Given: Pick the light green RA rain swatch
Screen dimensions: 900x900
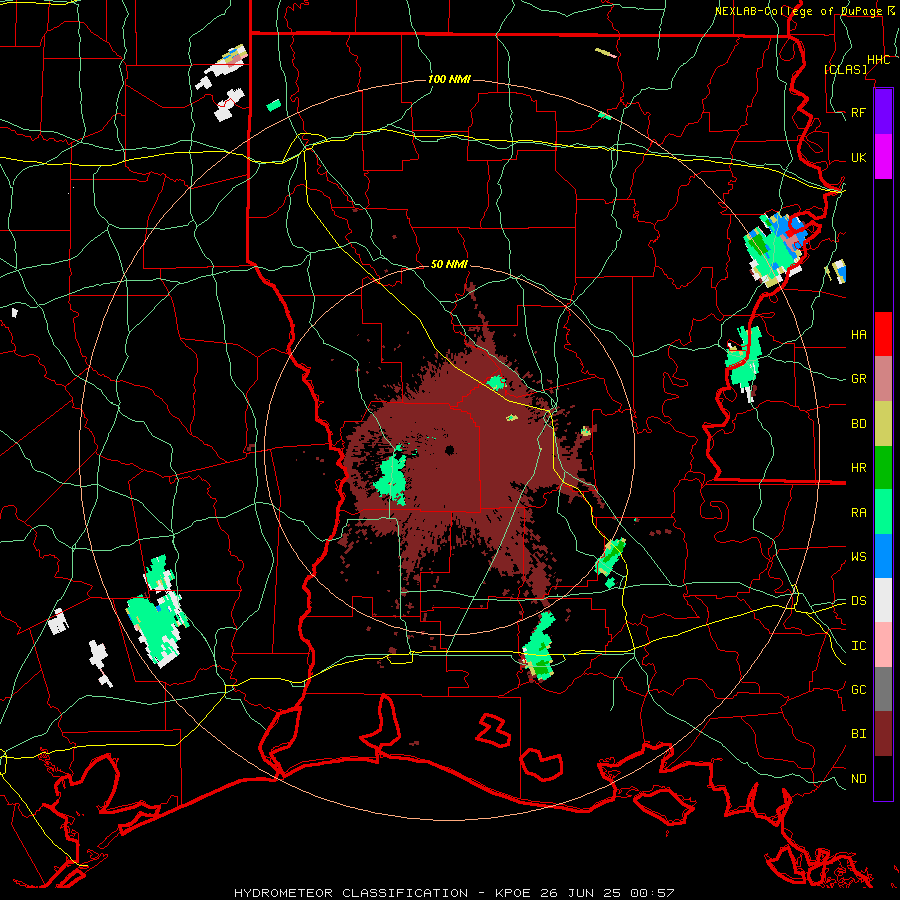Looking at the screenshot, I should point(883,512).
